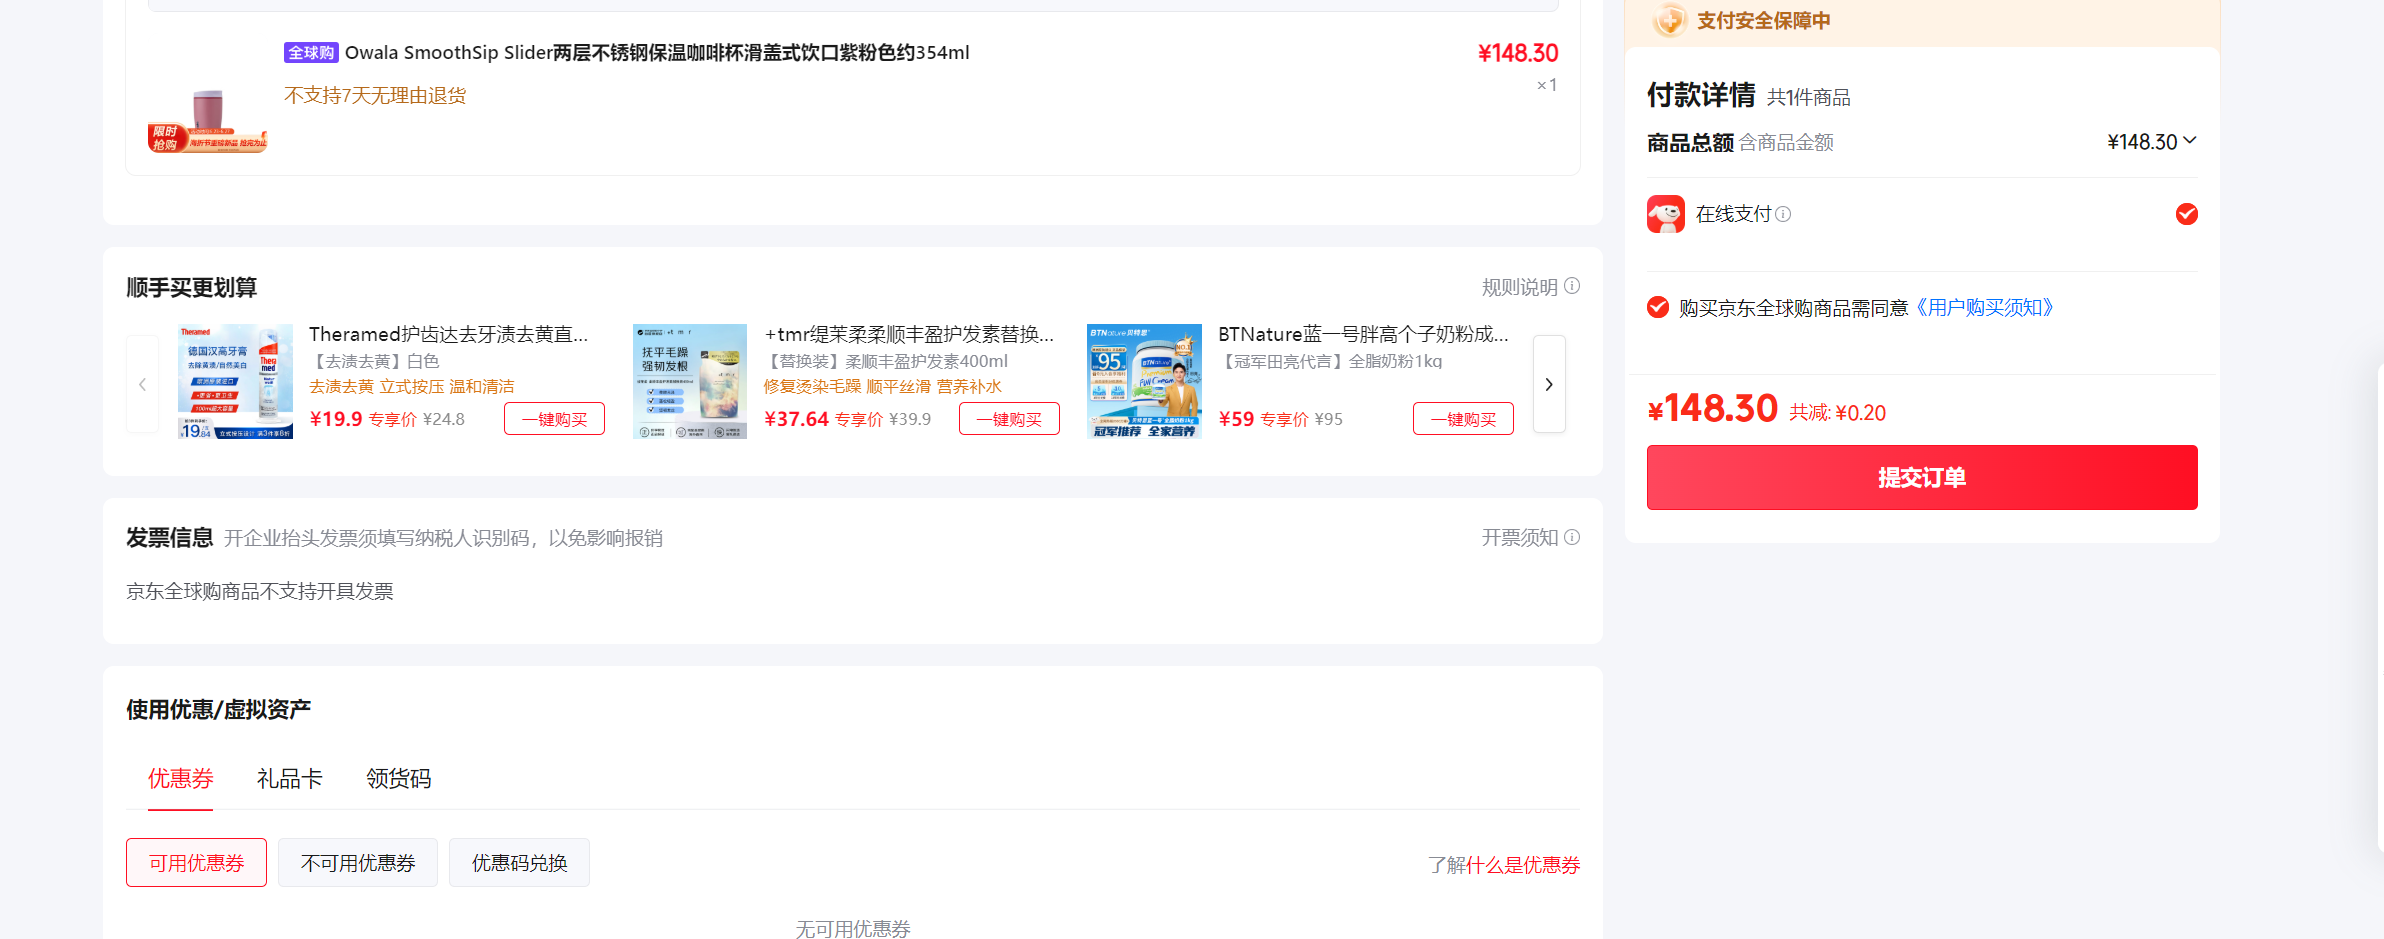Click the info icon beside 在线支付
The image size is (2384, 939).
click(1783, 214)
